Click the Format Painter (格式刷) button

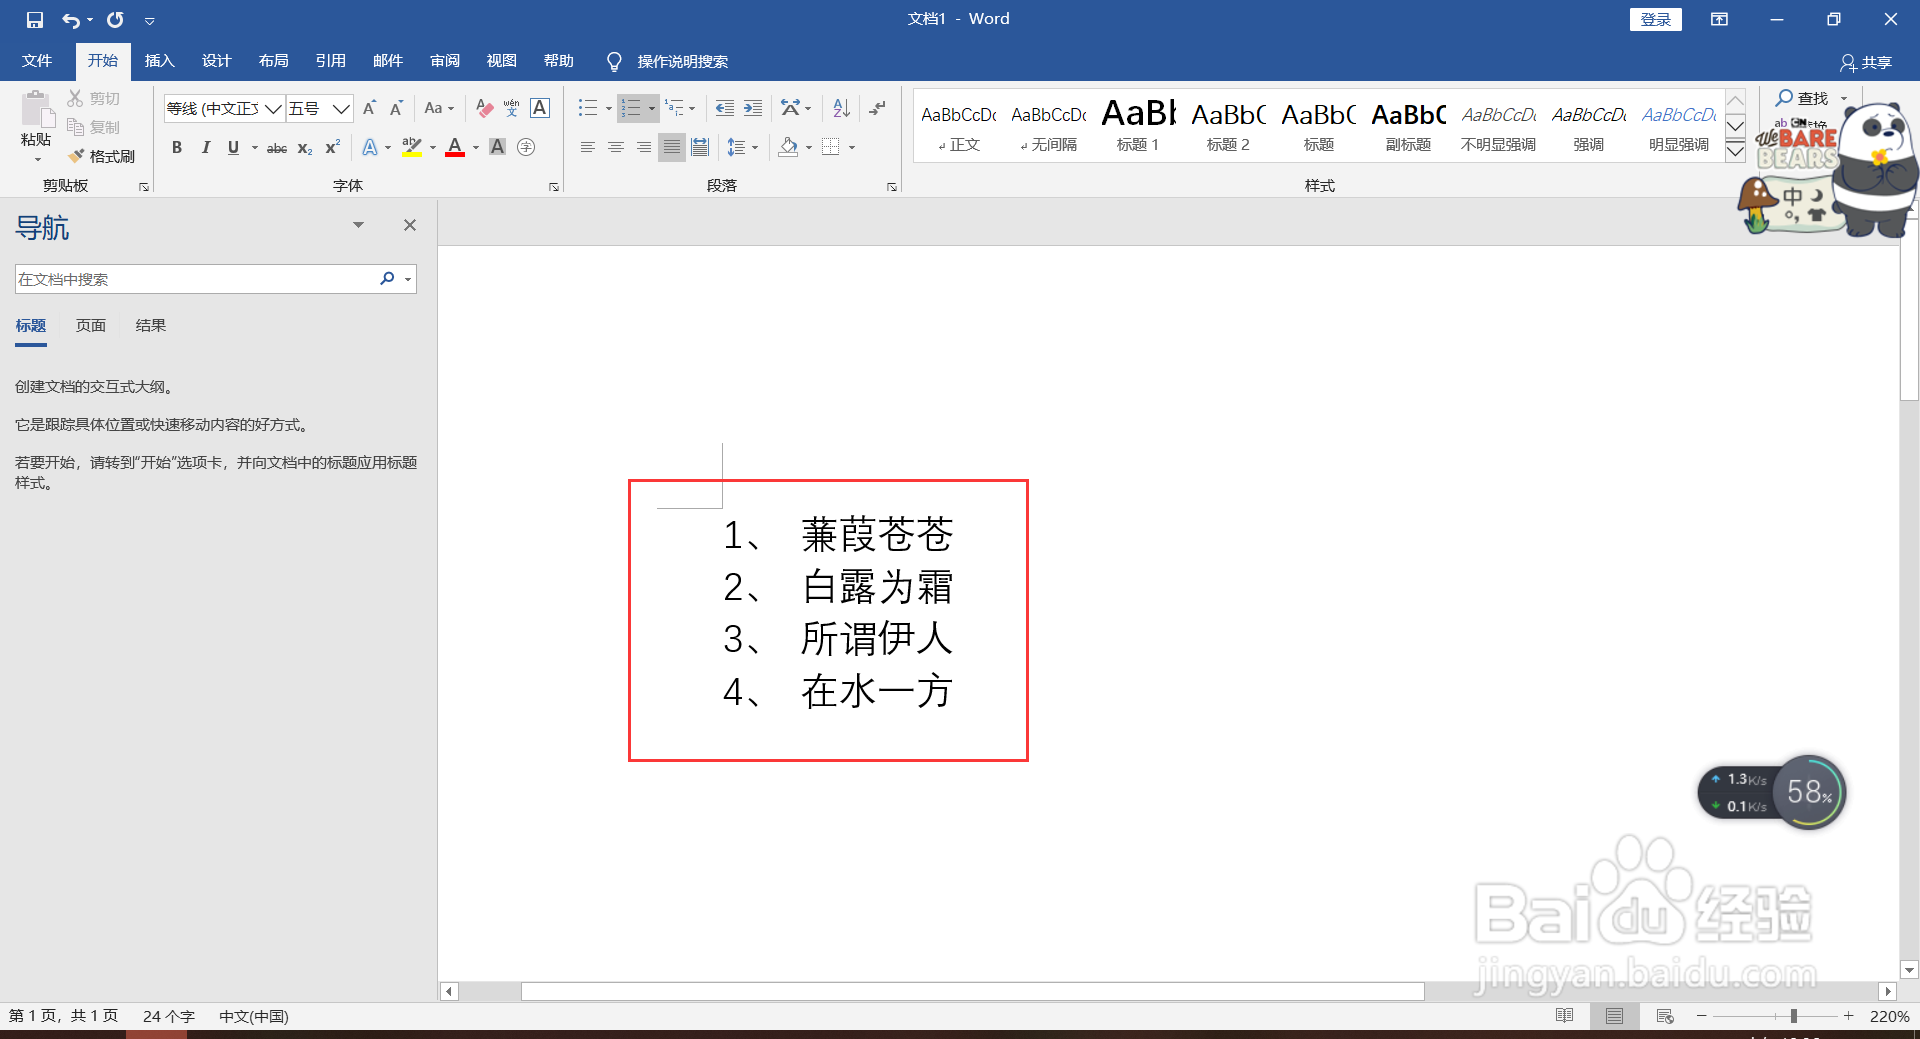pos(101,156)
